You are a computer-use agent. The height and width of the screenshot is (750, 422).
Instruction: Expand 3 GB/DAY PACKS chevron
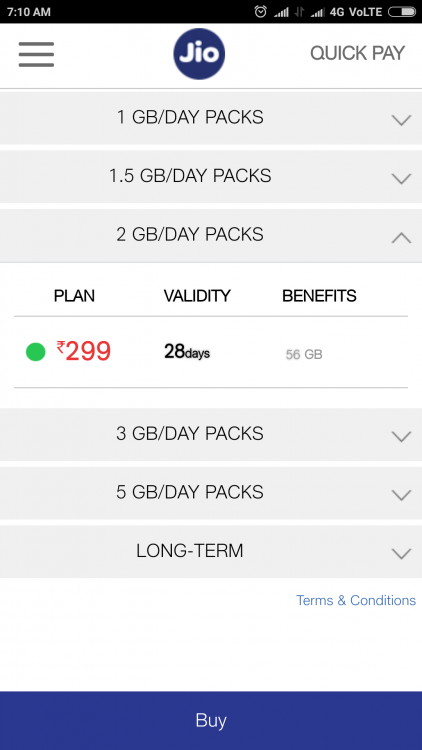coord(401,436)
